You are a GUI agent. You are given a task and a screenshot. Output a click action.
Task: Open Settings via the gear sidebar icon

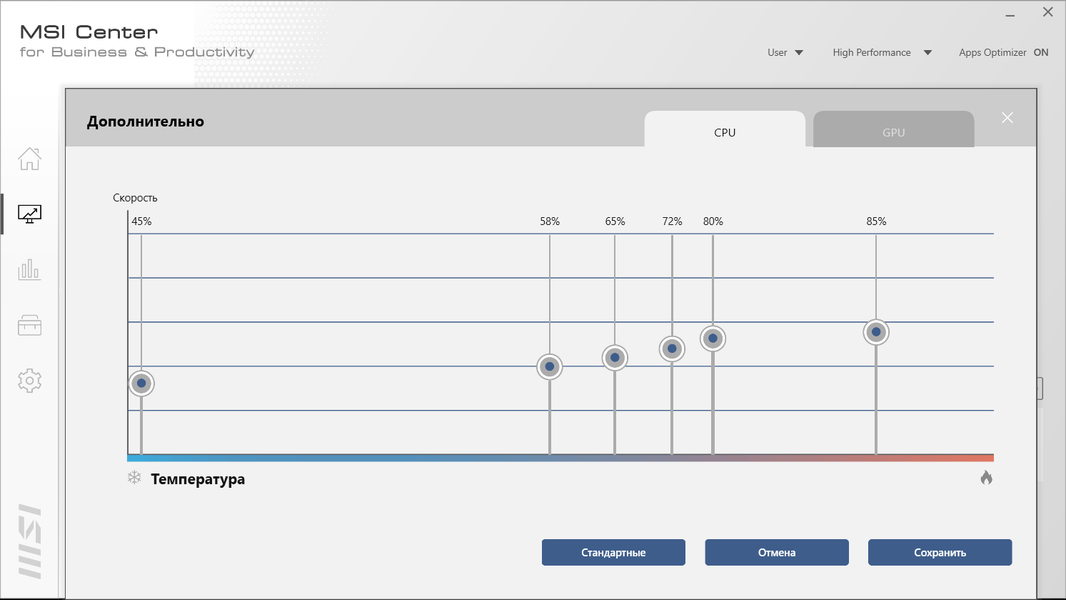pos(29,381)
